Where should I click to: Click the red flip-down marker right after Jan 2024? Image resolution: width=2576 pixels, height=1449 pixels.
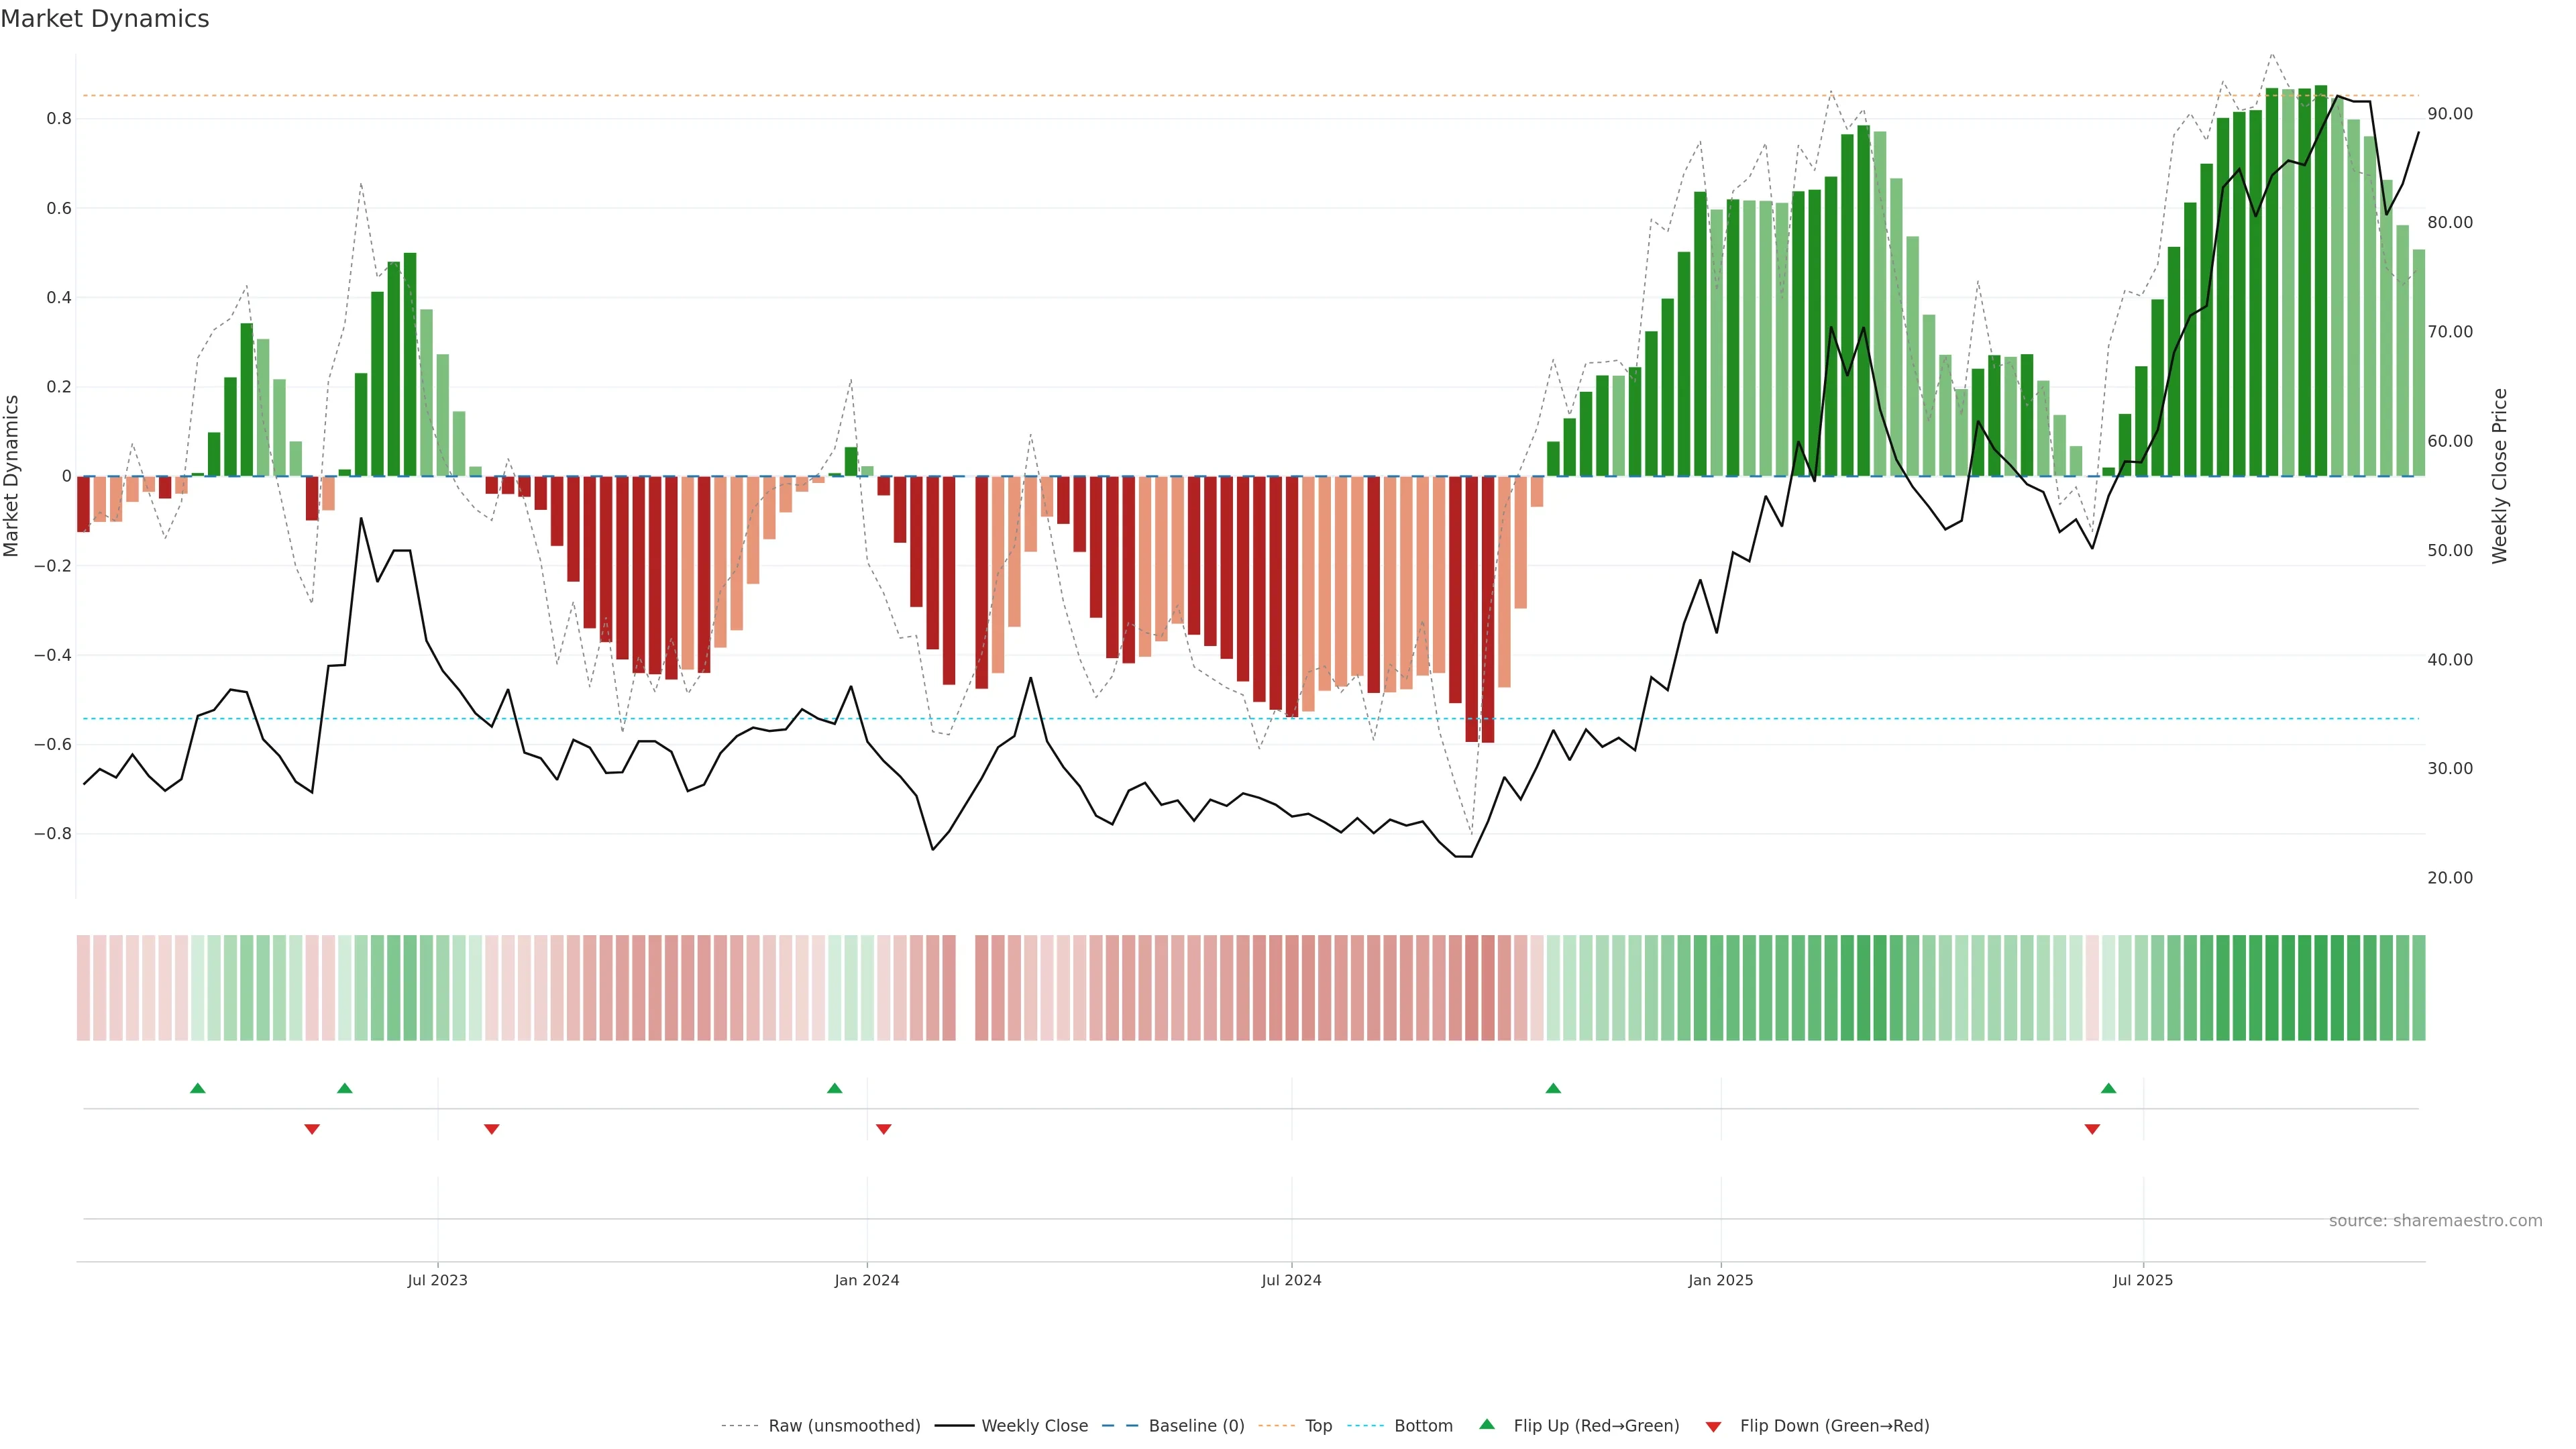click(x=883, y=1129)
